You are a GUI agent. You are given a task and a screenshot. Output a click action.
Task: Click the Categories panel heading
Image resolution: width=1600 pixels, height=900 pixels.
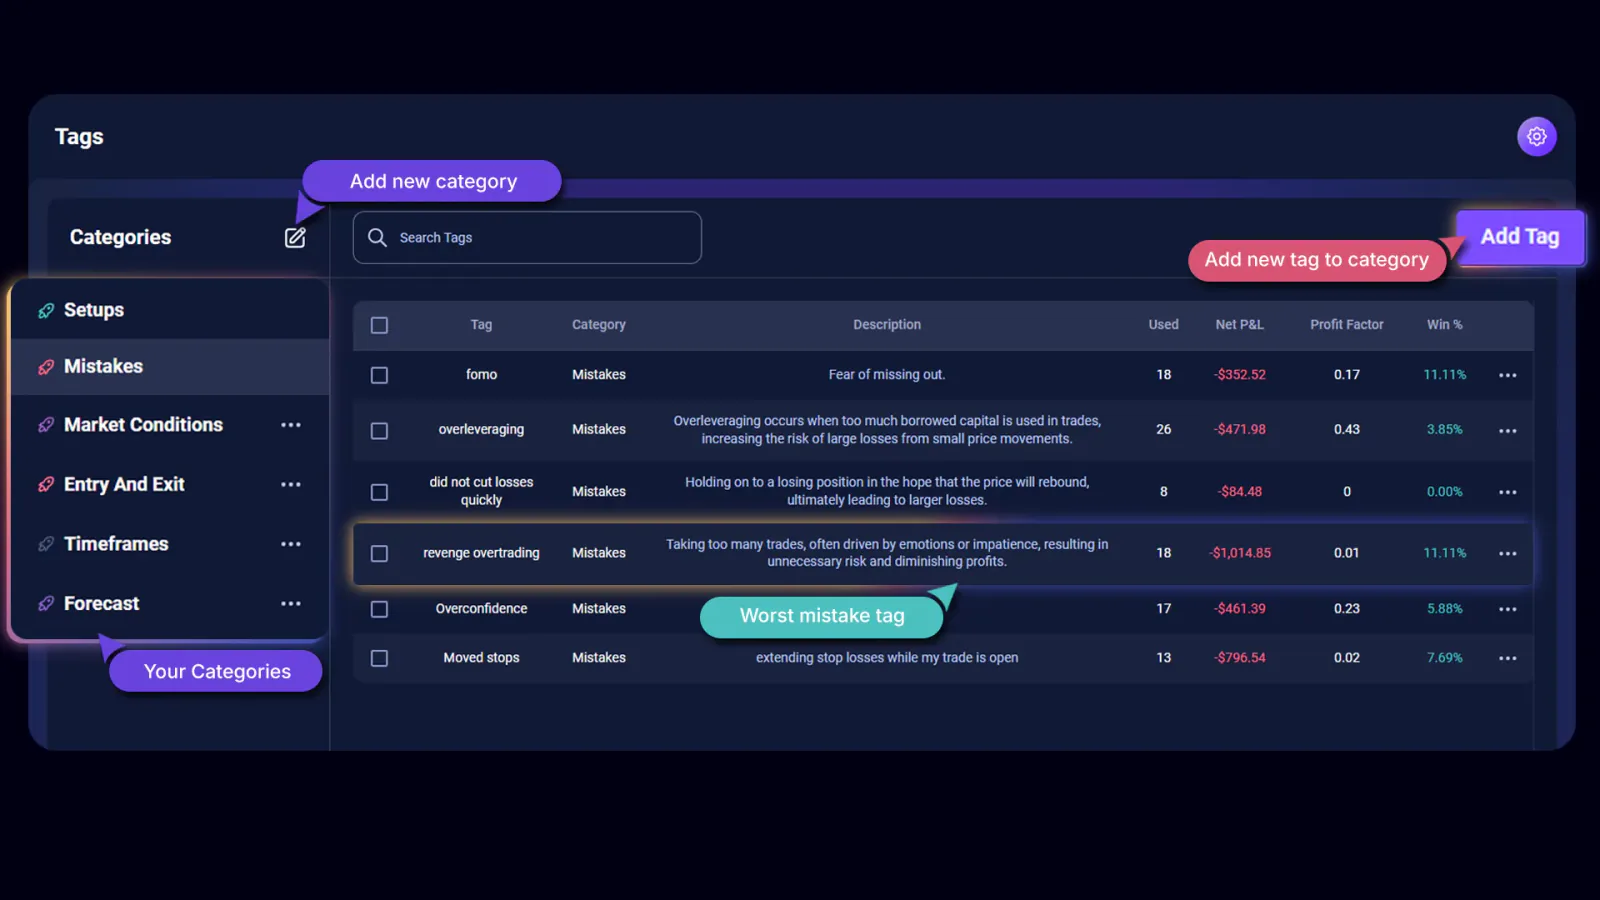[x=120, y=237]
